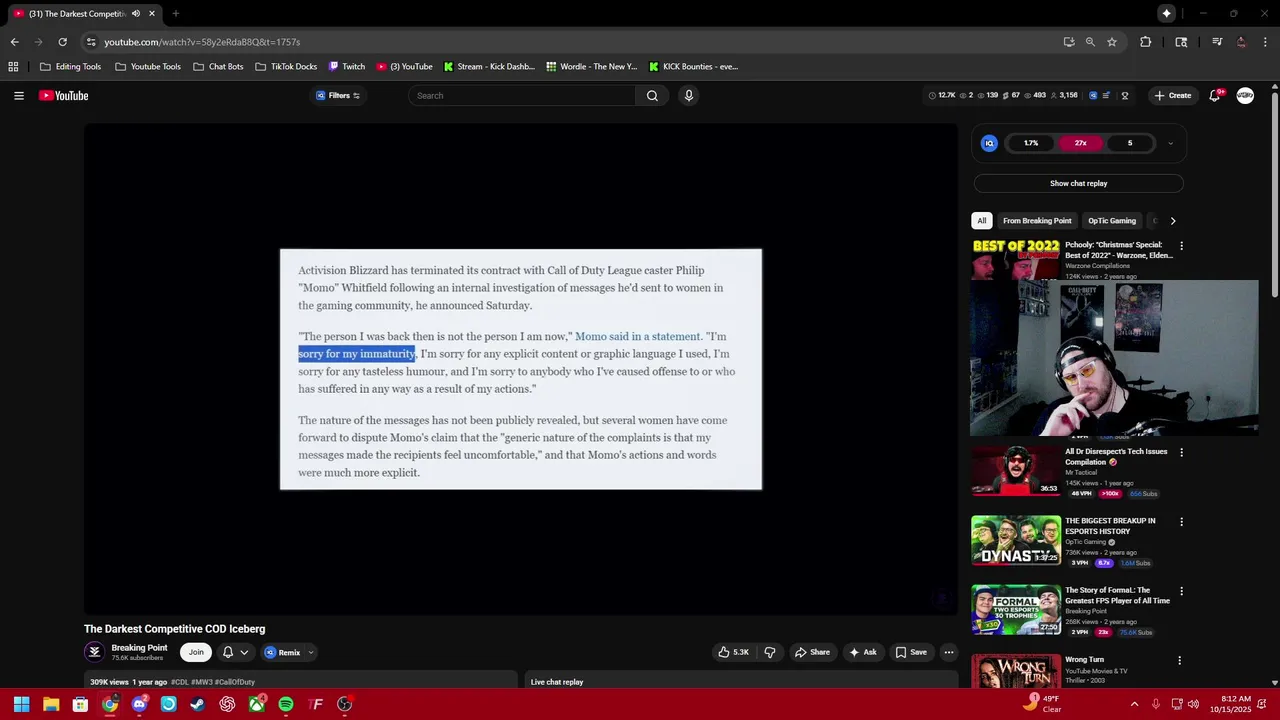1280x720 pixels.
Task: Open options for Dr Disrespect Tech Issues video
Action: [x=1181, y=452]
